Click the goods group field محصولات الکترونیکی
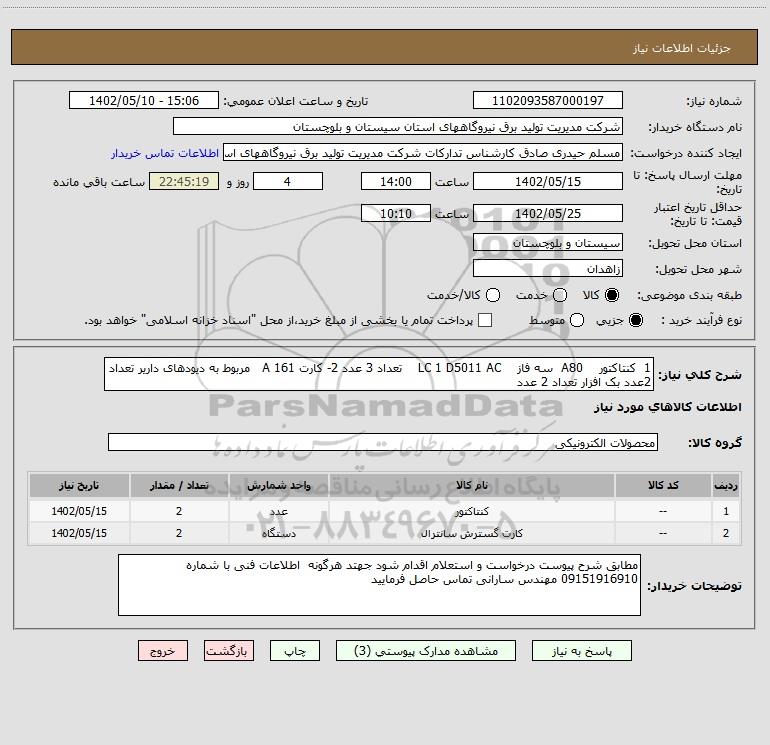 click(x=383, y=442)
